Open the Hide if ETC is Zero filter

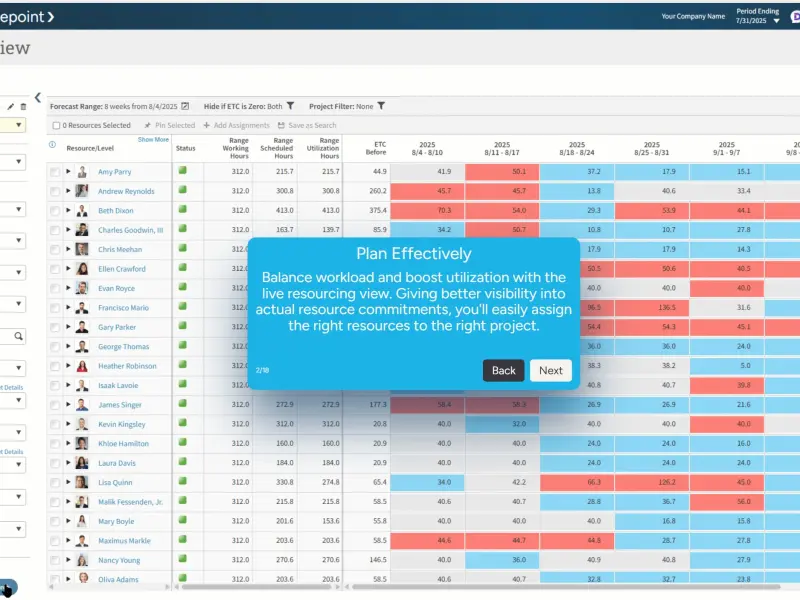point(290,106)
